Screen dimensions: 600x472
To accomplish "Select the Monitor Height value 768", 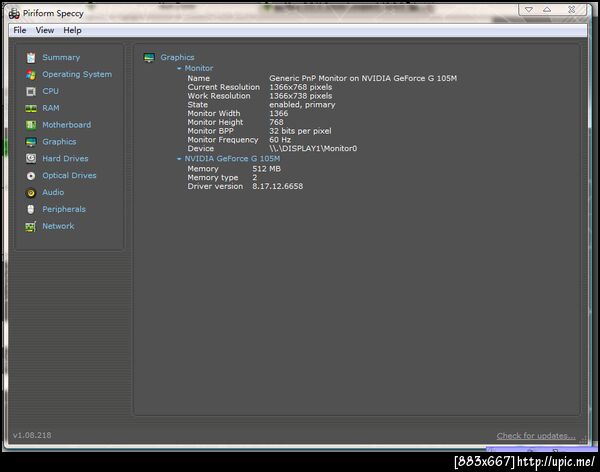I will pyautogui.click(x=276, y=122).
